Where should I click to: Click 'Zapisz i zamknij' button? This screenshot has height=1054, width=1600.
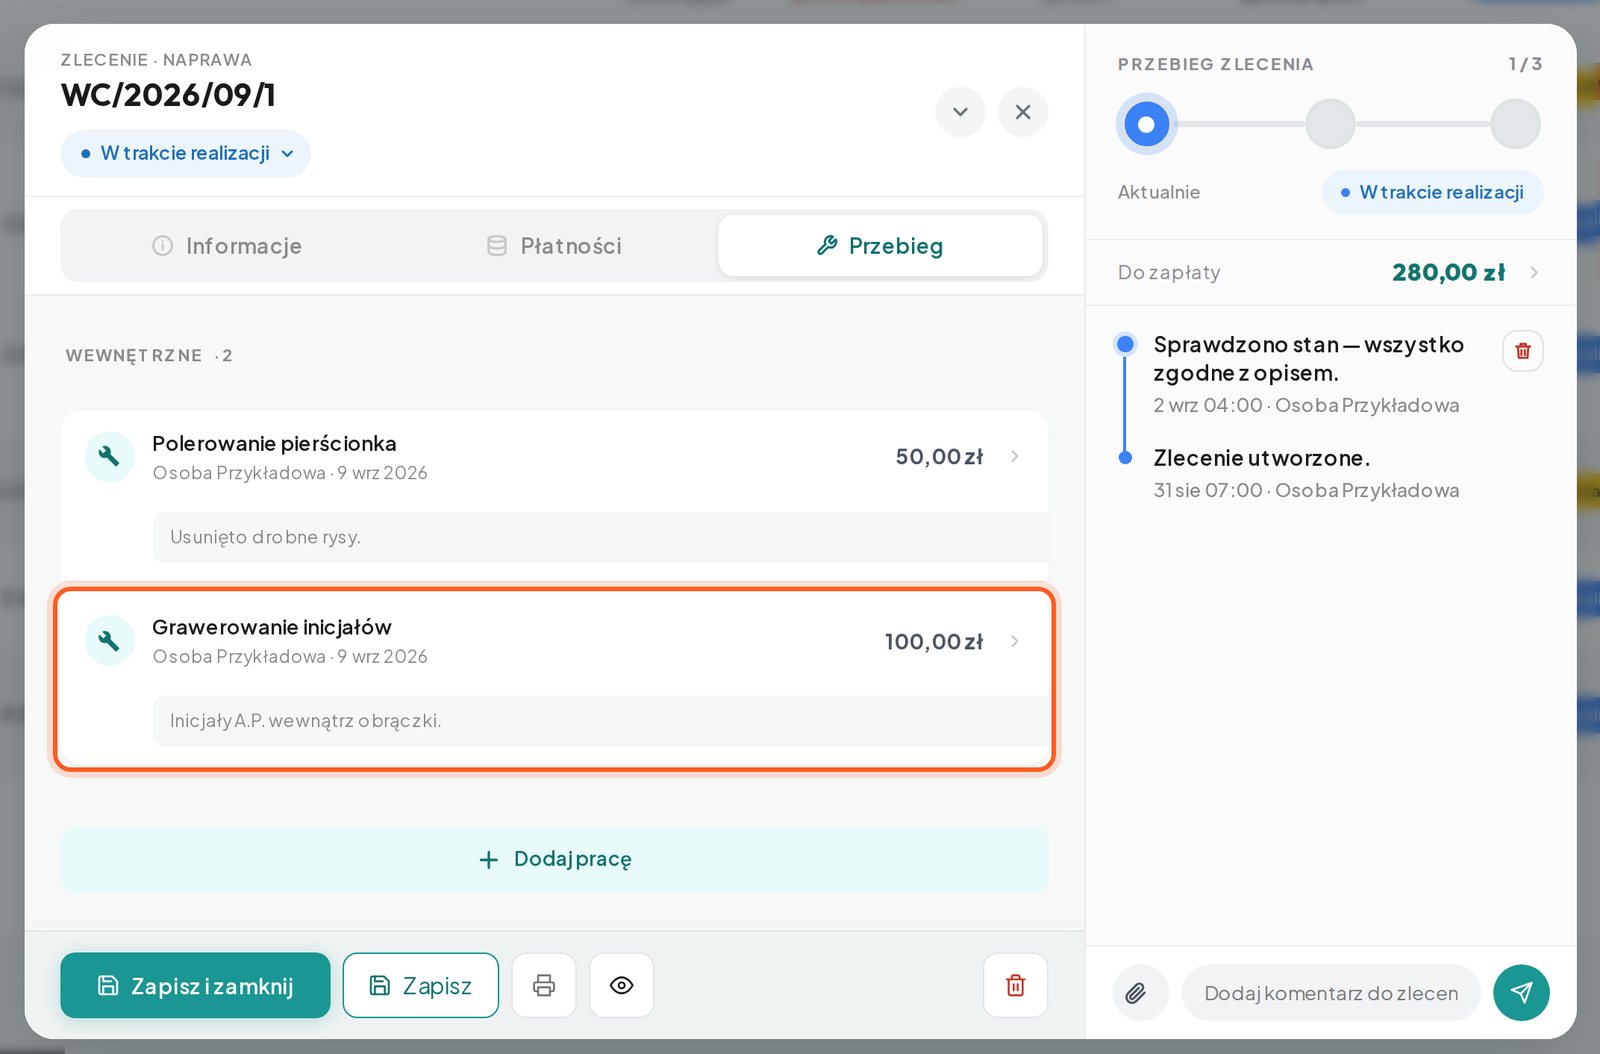pyautogui.click(x=195, y=985)
